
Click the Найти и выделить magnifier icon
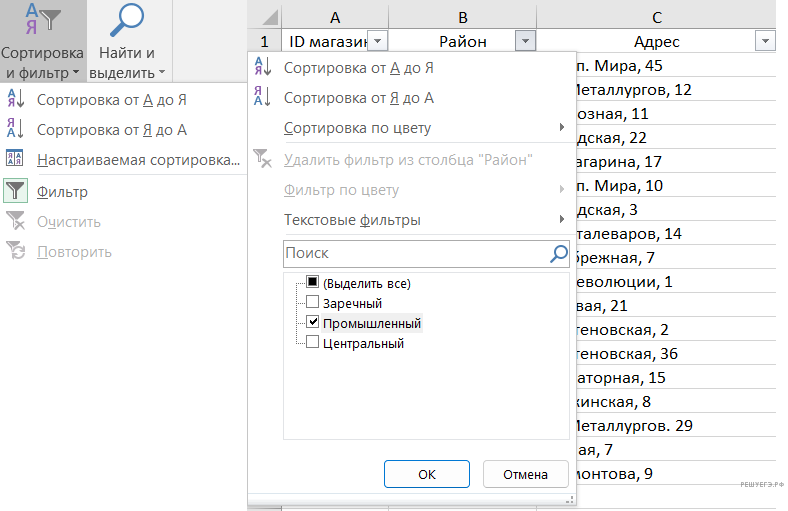coord(127,22)
